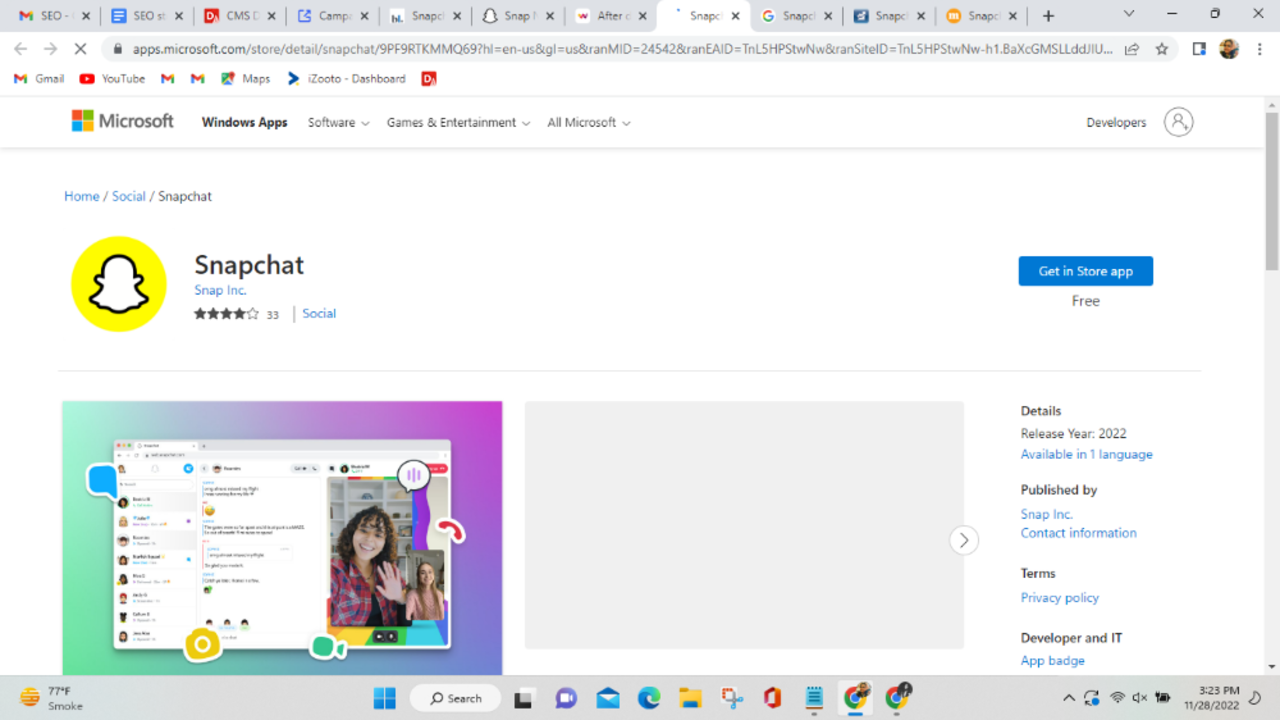Go to Home breadcrumb link
1280x720 pixels.
(82, 196)
